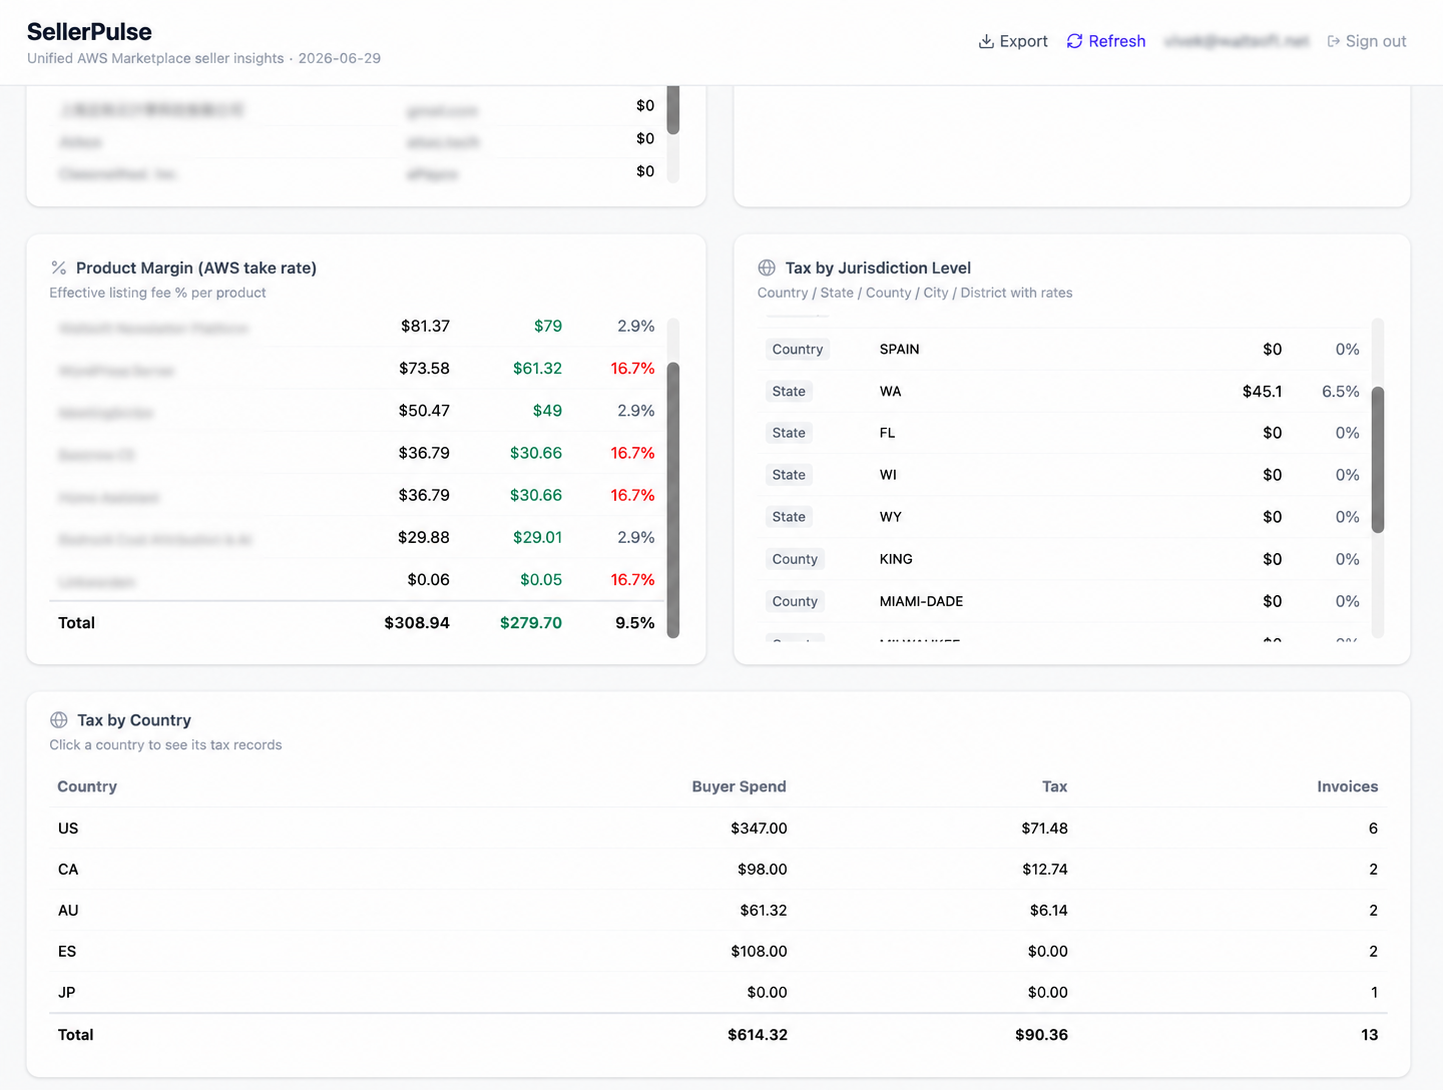Click the SellerPulse logo title
The width and height of the screenshot is (1443, 1090).
[89, 32]
